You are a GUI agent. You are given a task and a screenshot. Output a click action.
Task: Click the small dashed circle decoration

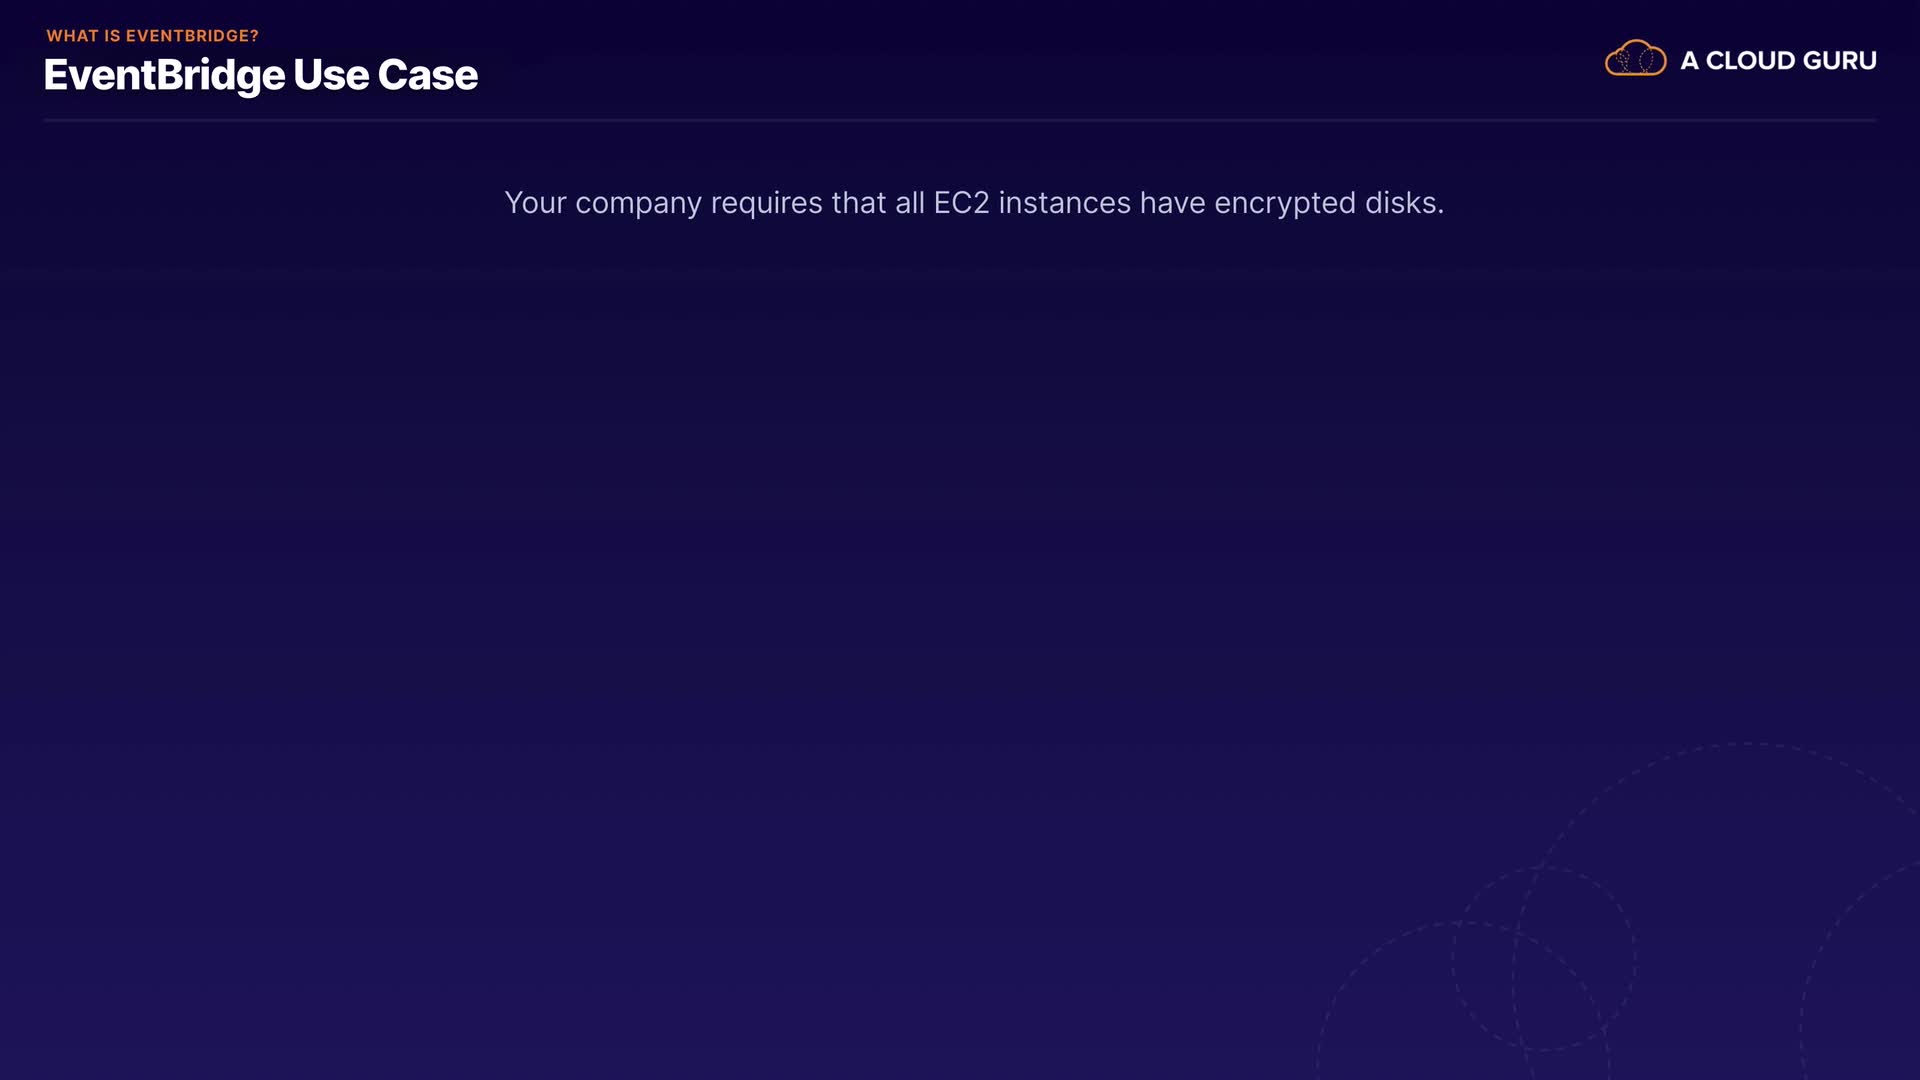pos(1543,958)
